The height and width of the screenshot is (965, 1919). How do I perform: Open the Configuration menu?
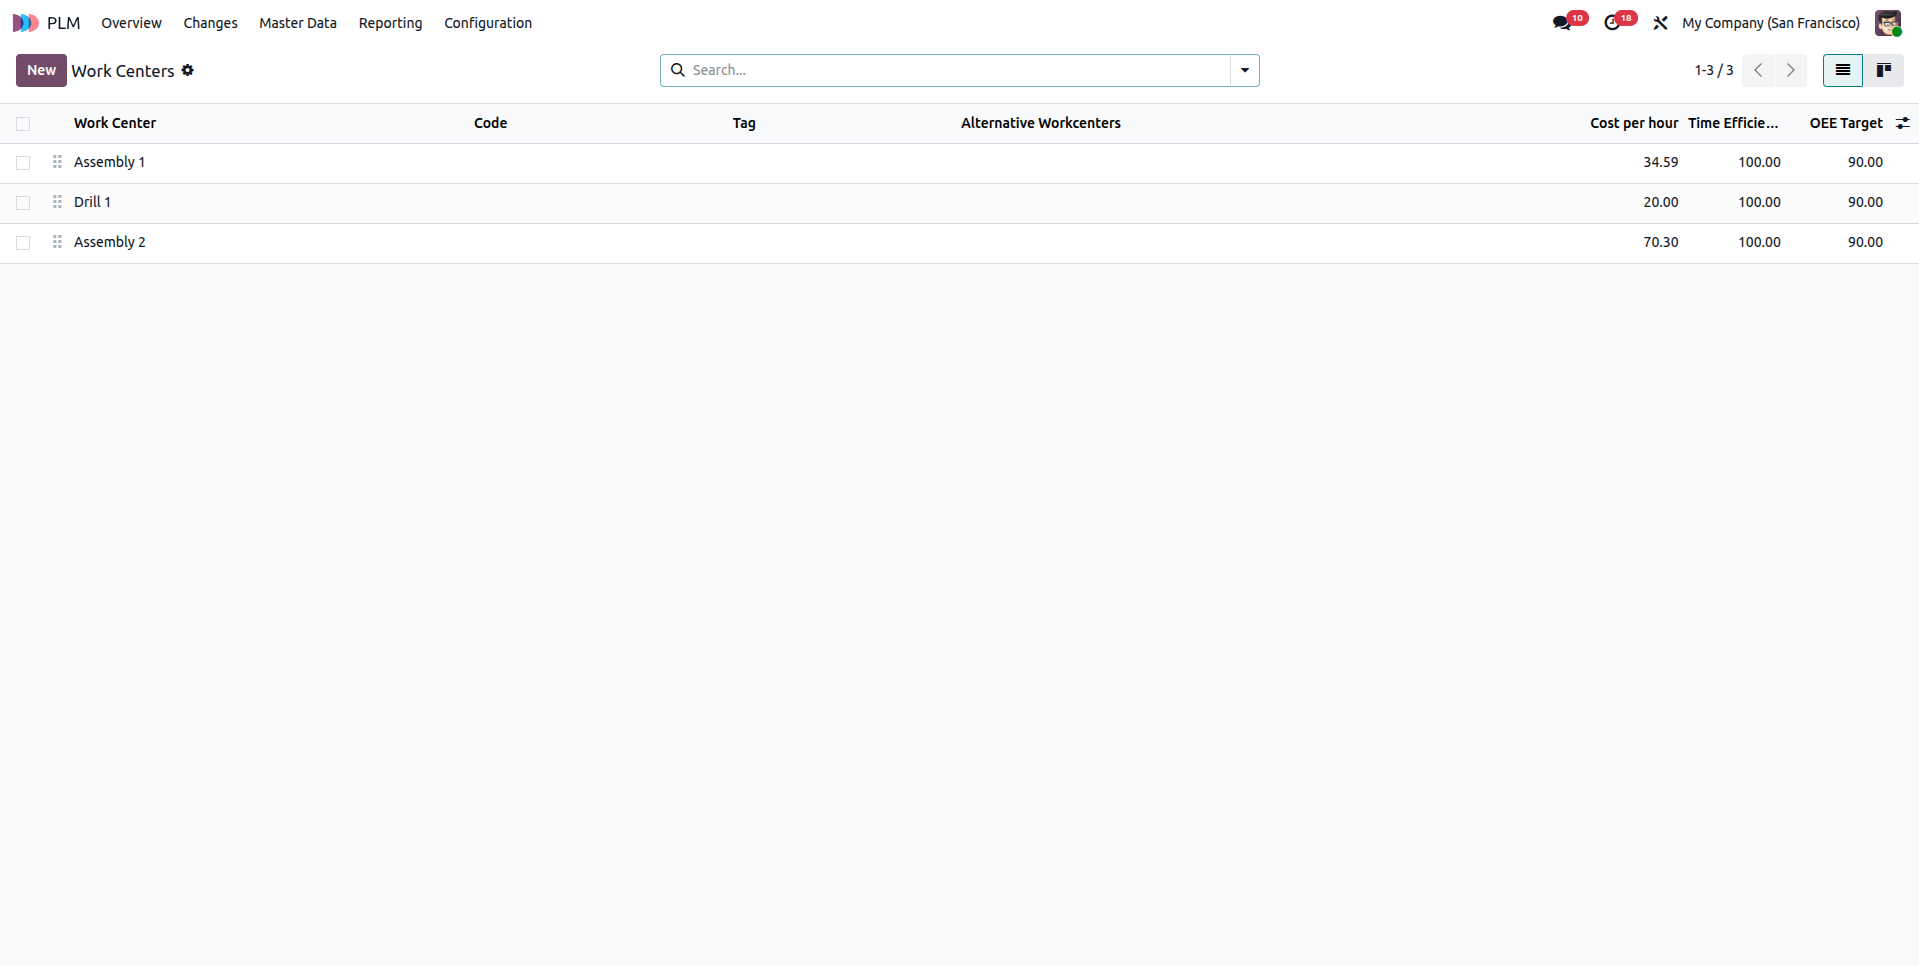coord(488,23)
